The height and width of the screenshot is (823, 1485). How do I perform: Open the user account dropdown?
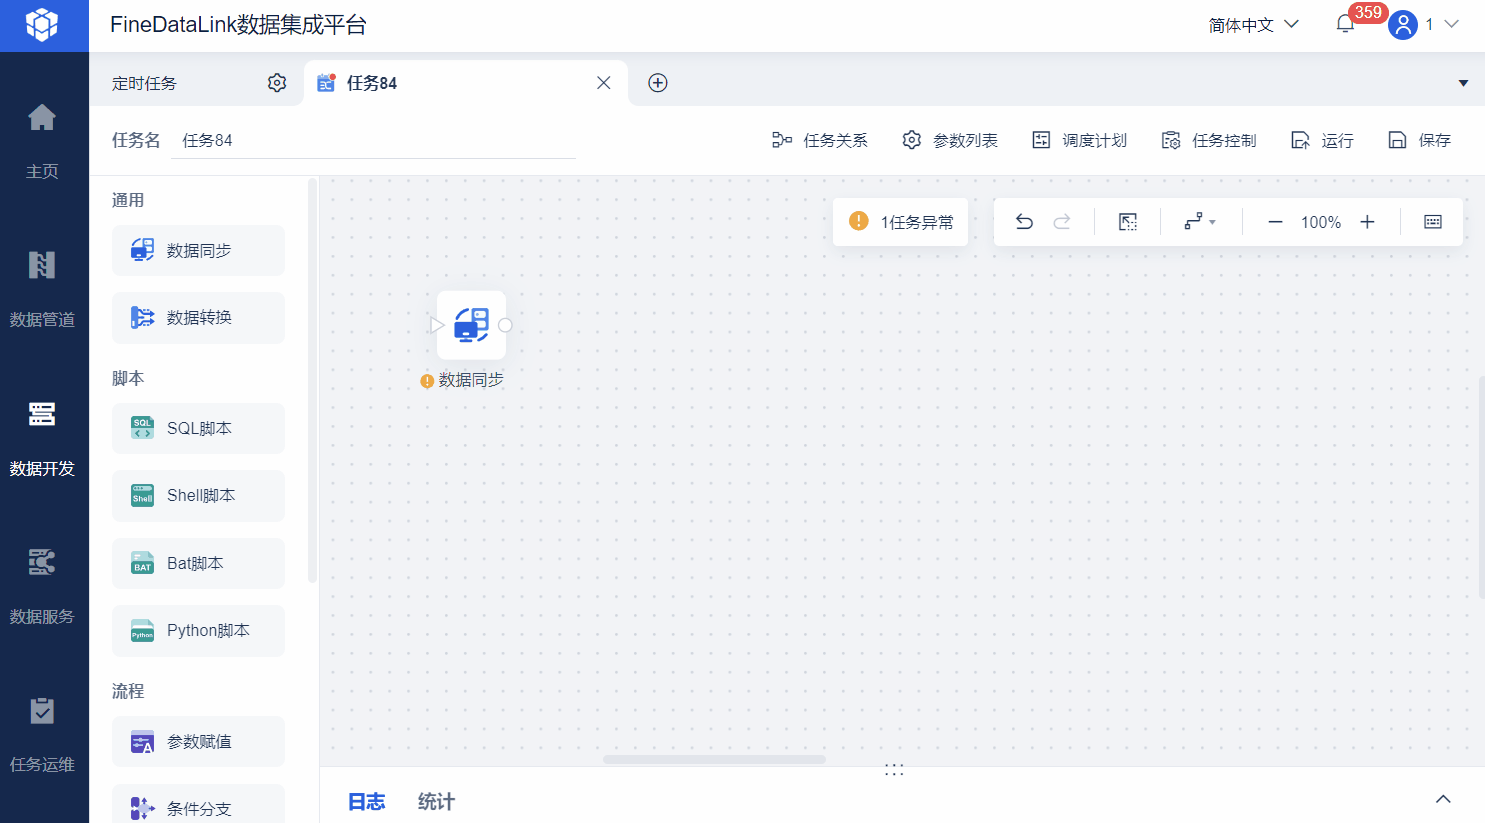click(1424, 24)
